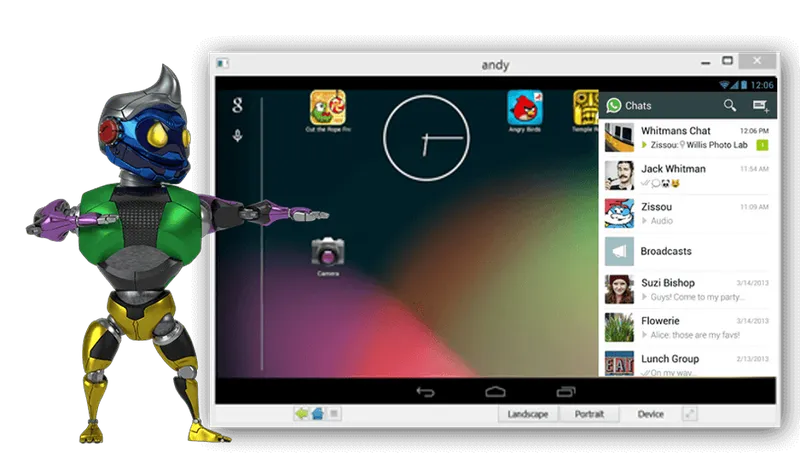The image size is (800, 469).
Task: Maximize the andy window
Action: coord(728,61)
